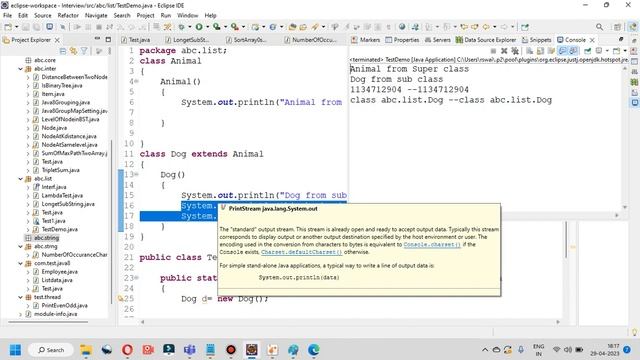
Task: Switch to the Servers tab
Action: (438, 40)
